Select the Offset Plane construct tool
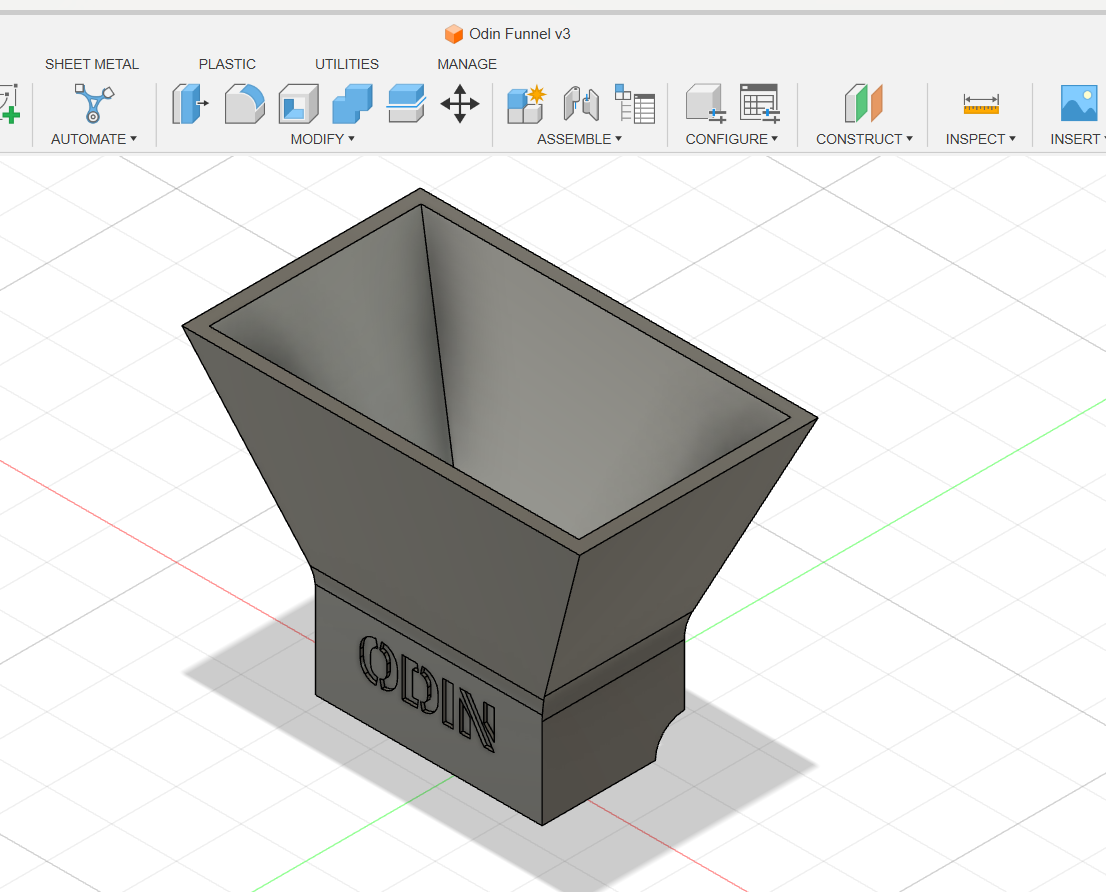This screenshot has height=892, width=1106. 863,104
